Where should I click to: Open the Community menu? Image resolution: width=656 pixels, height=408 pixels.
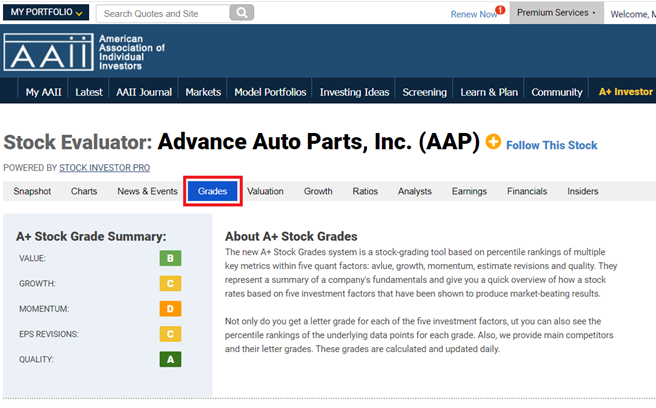(x=557, y=92)
